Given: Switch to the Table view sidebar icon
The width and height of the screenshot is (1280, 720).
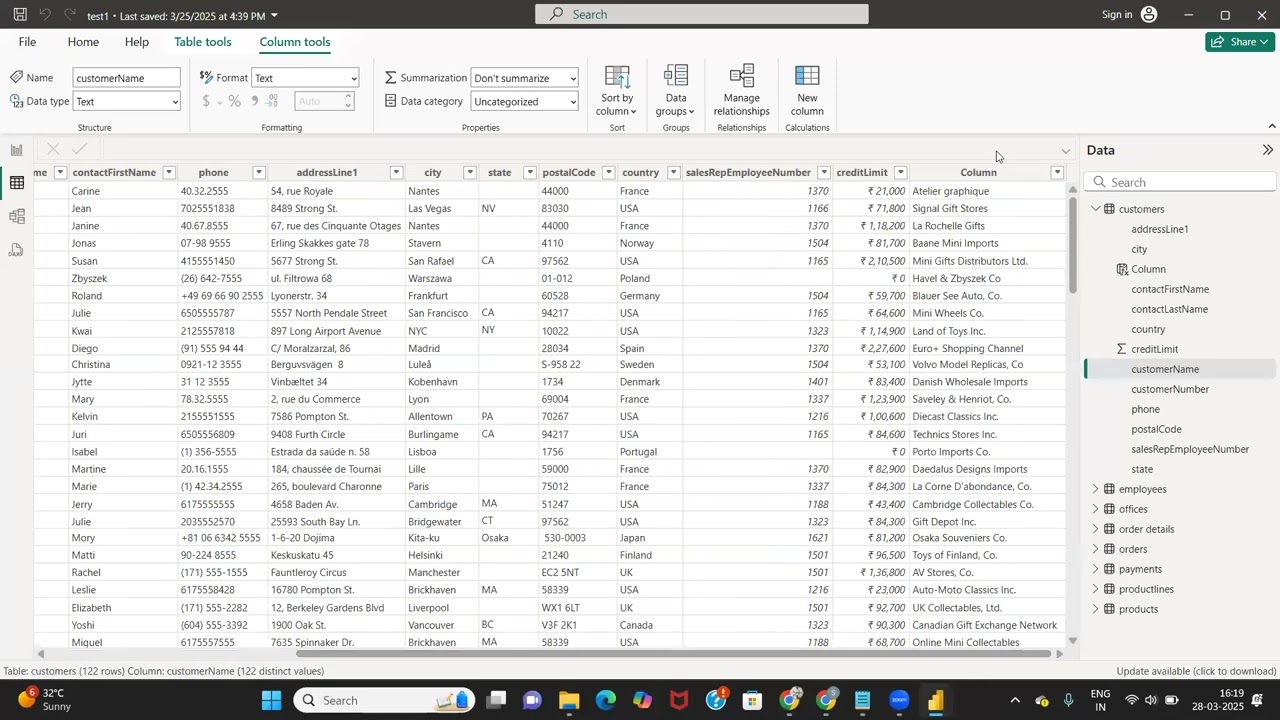Looking at the screenshot, I should [16, 183].
